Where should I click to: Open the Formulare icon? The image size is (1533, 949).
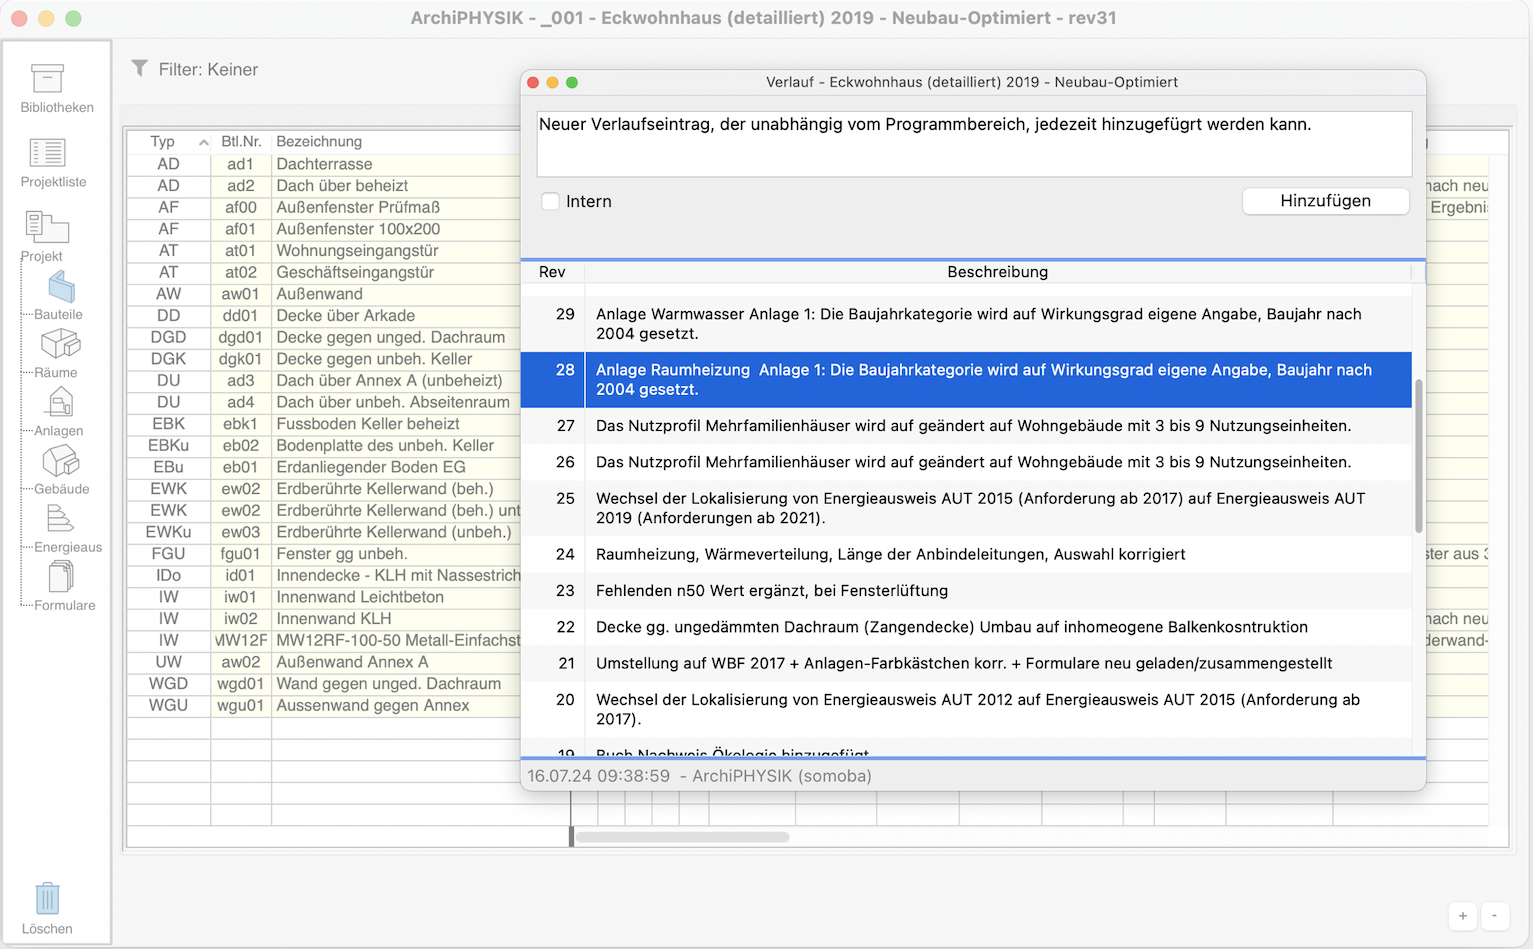click(x=60, y=577)
